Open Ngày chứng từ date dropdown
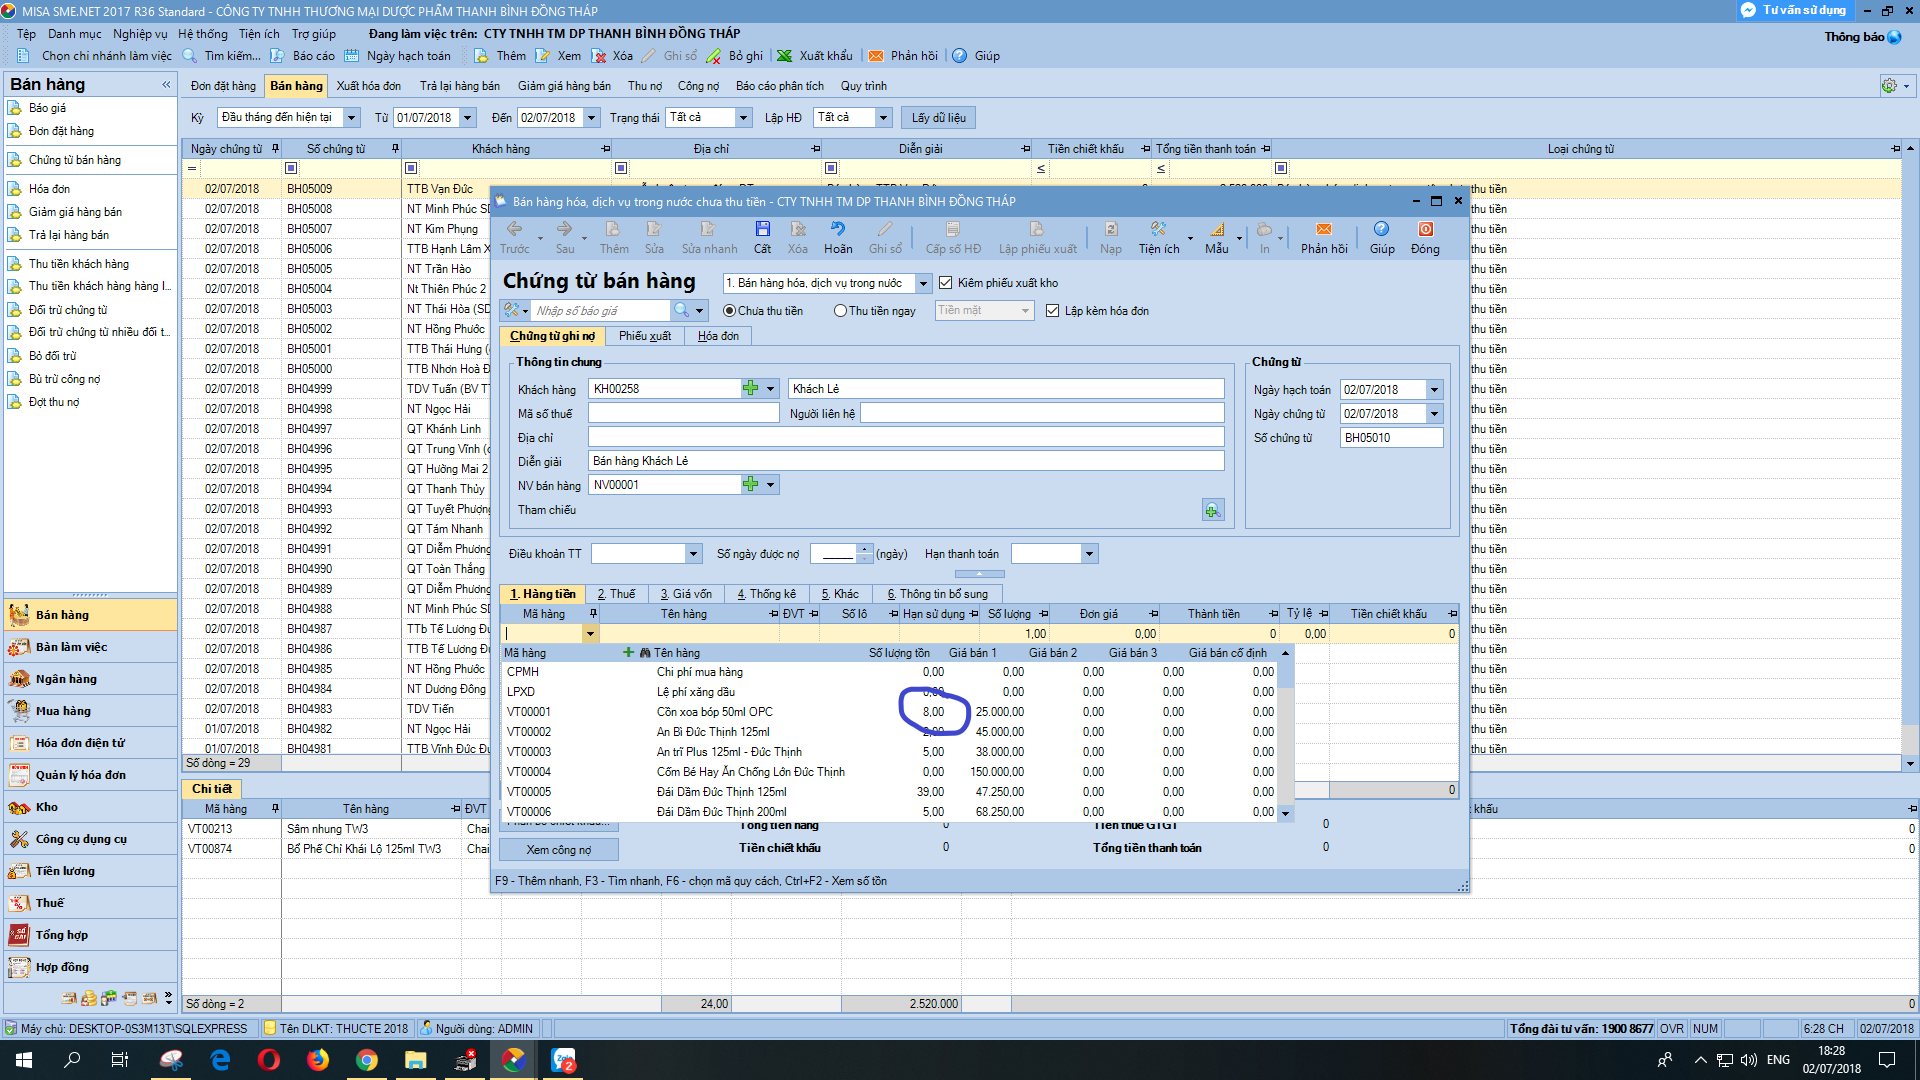 pos(1435,414)
